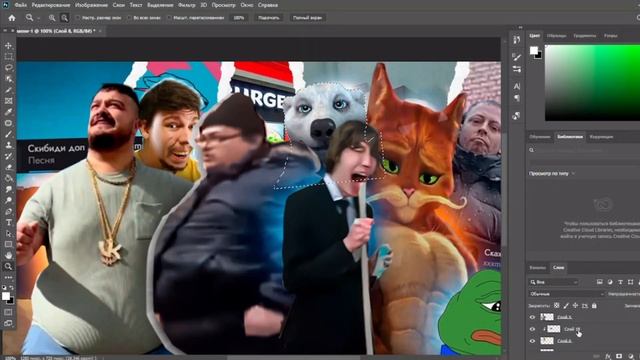This screenshot has width=640, height=360.
Task: Hide the top layer using its eye icon
Action: click(532, 317)
